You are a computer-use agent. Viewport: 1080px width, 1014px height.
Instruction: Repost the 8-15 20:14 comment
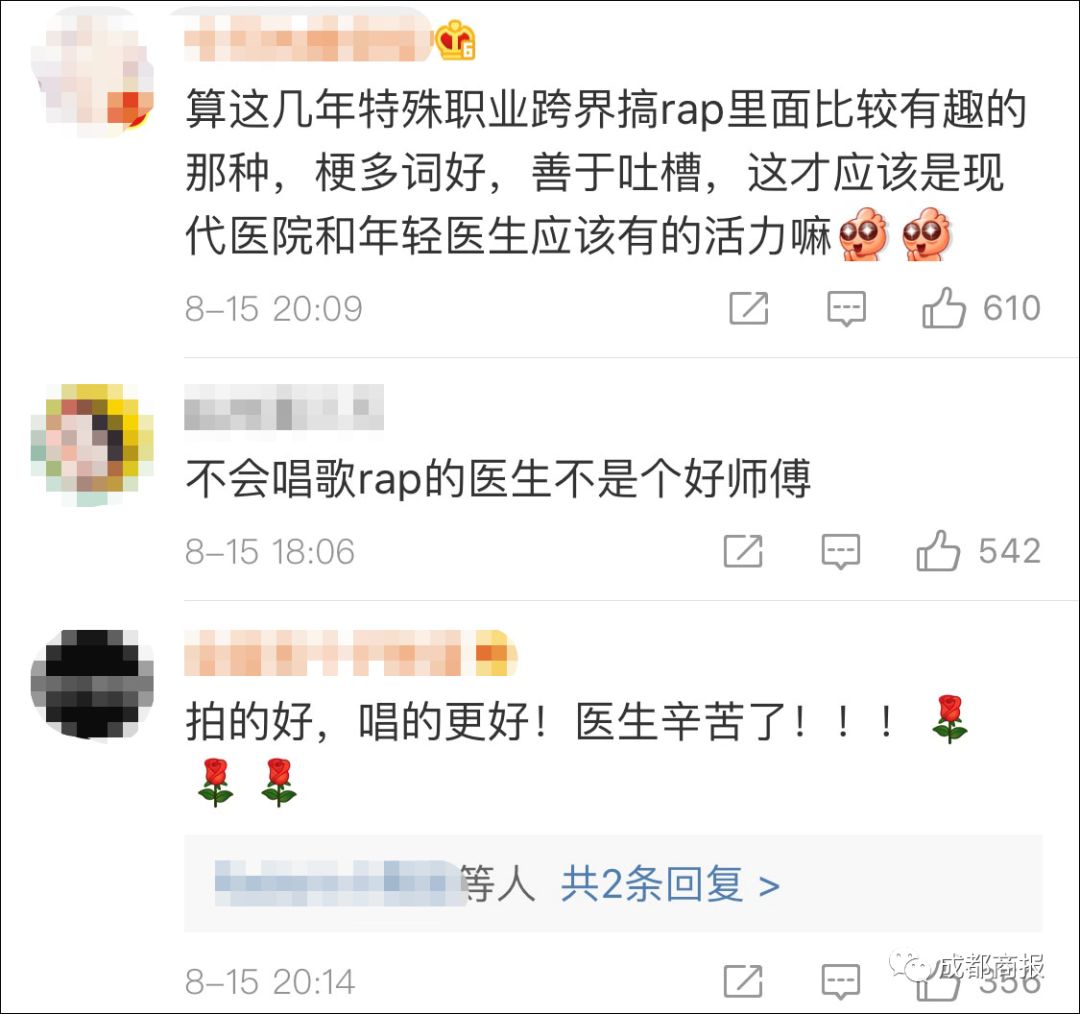click(743, 981)
